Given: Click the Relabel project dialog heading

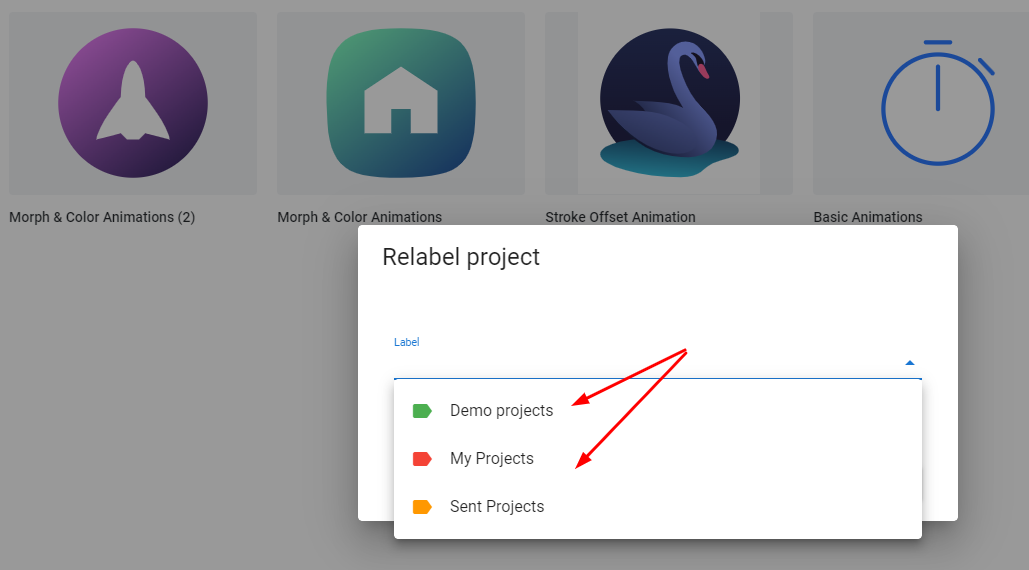Looking at the screenshot, I should pyautogui.click(x=461, y=257).
